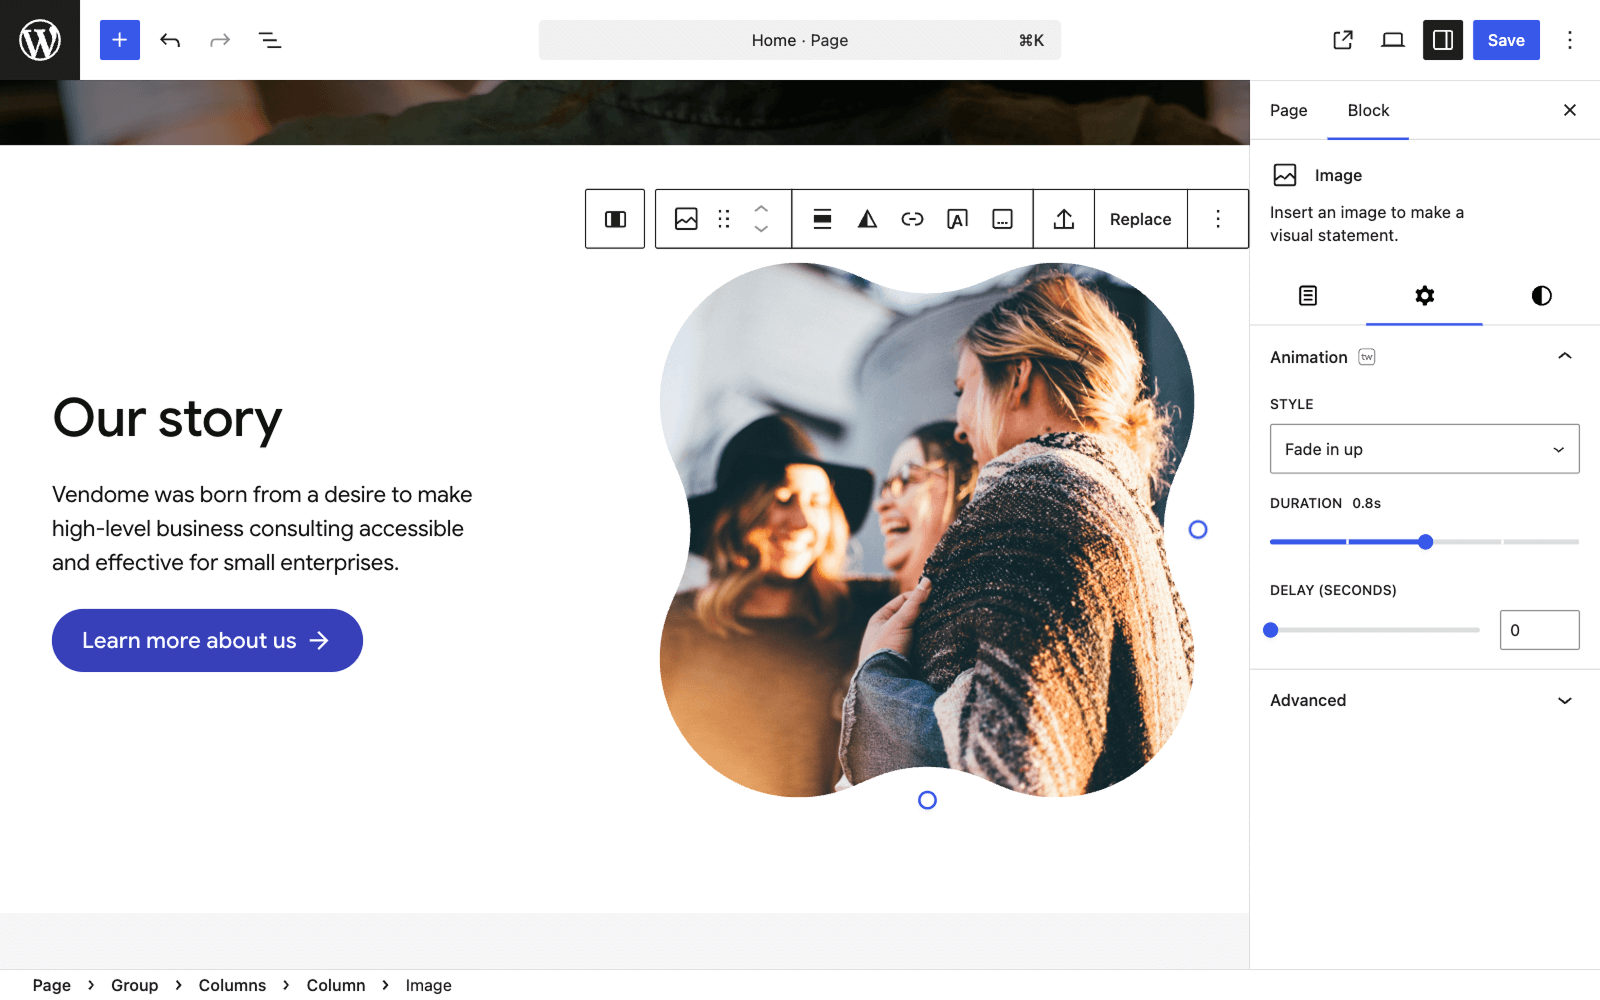Viewport: 1600px width, 1000px height.
Task: Click the Replace image button
Action: coord(1140,219)
